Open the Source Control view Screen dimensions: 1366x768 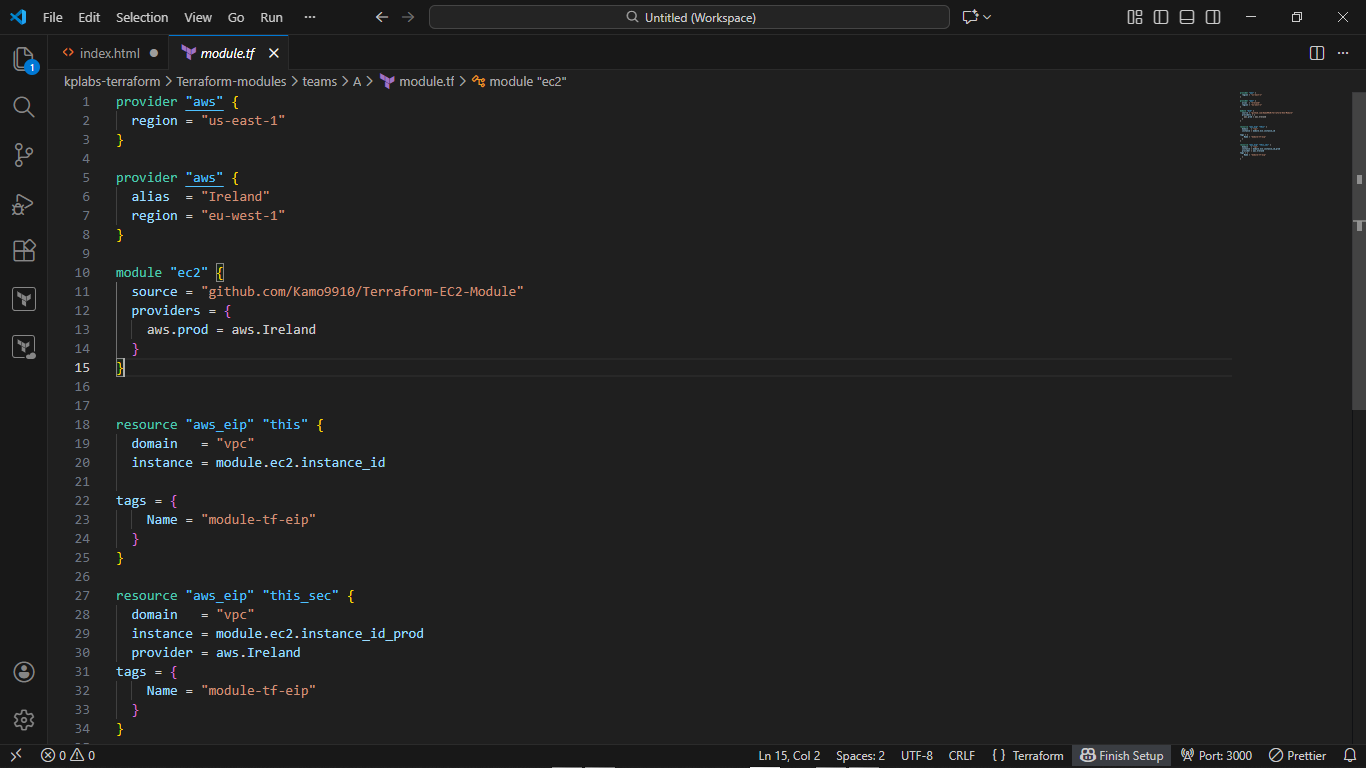tap(24, 155)
